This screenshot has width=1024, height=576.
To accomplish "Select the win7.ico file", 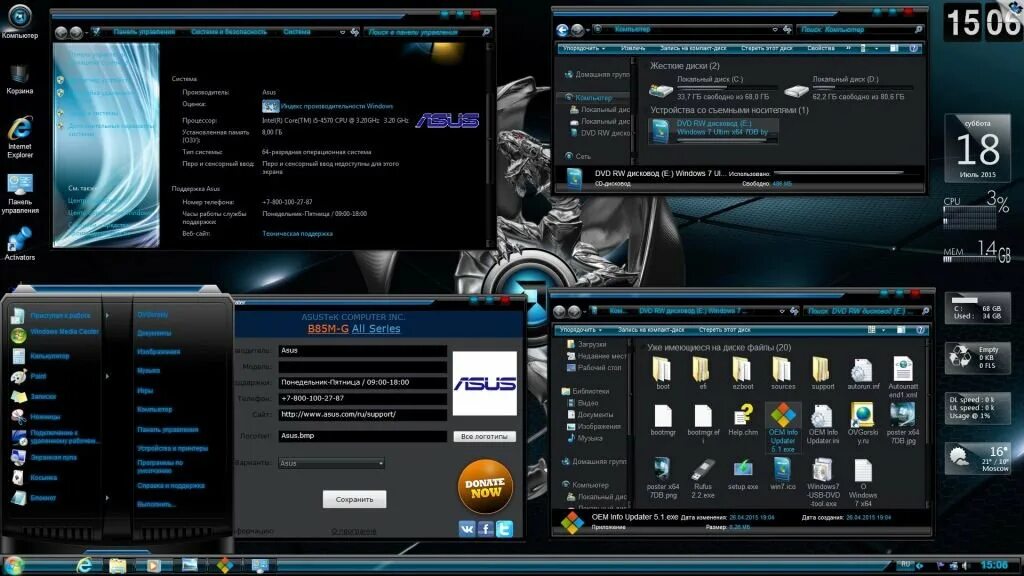I will click(782, 475).
